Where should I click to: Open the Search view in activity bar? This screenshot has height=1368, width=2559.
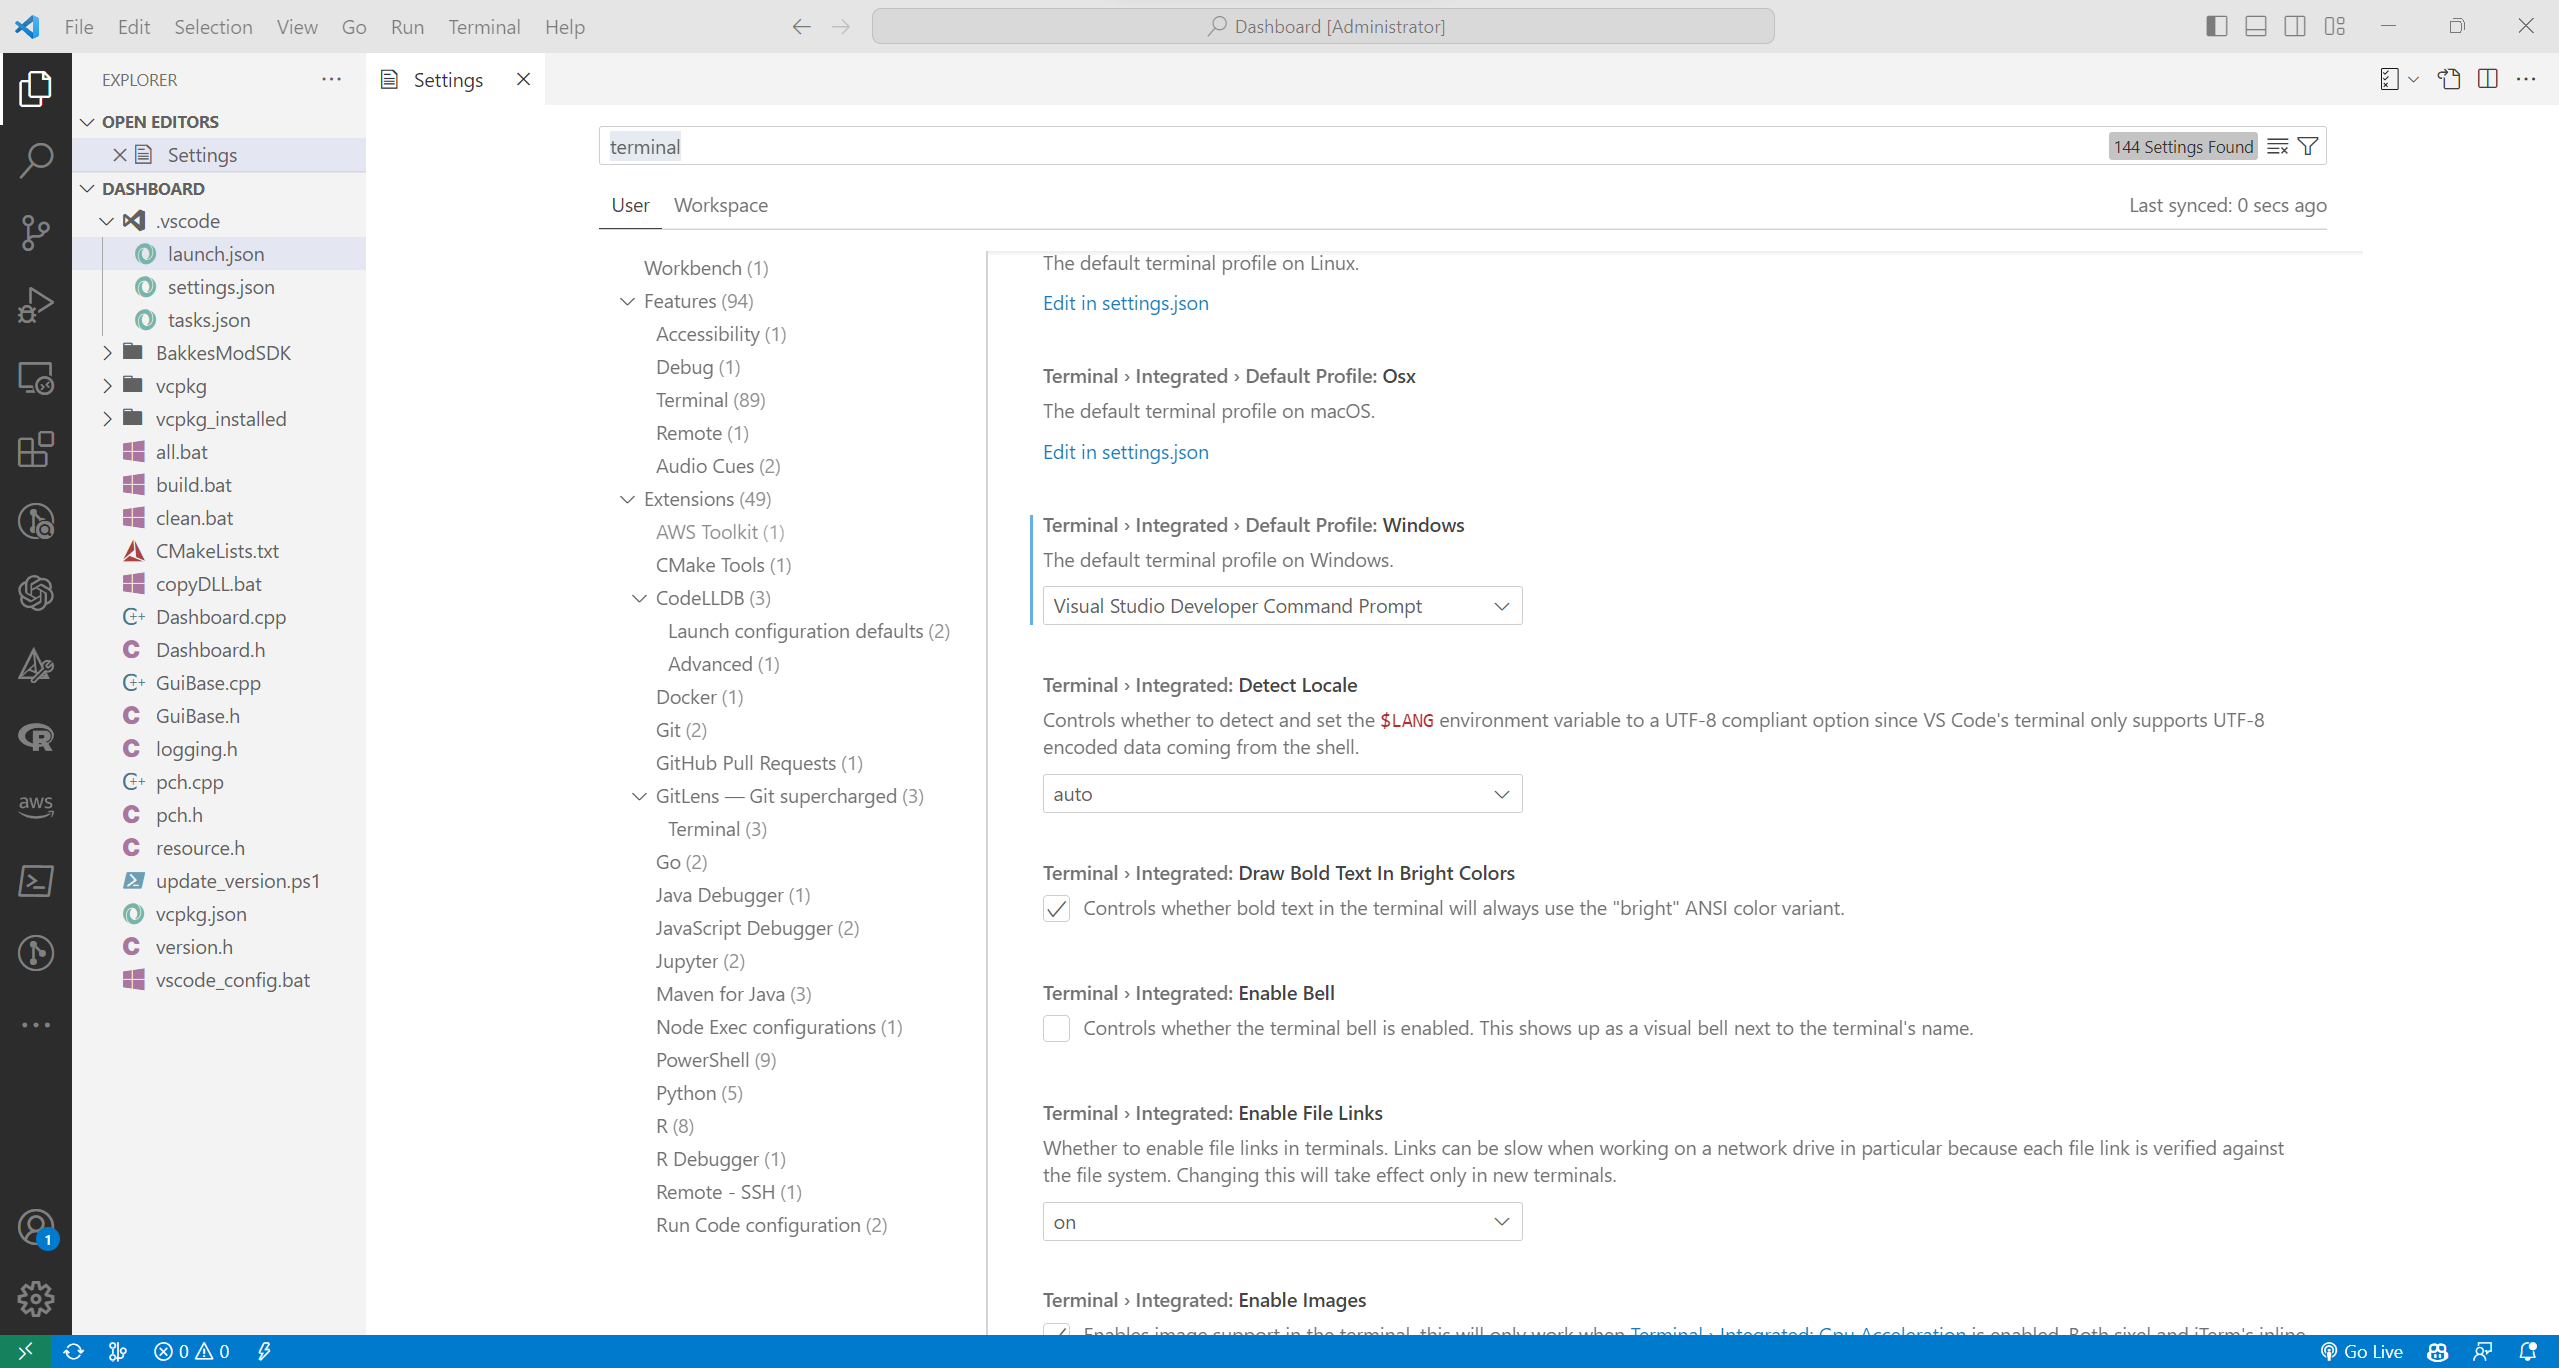pos(36,160)
